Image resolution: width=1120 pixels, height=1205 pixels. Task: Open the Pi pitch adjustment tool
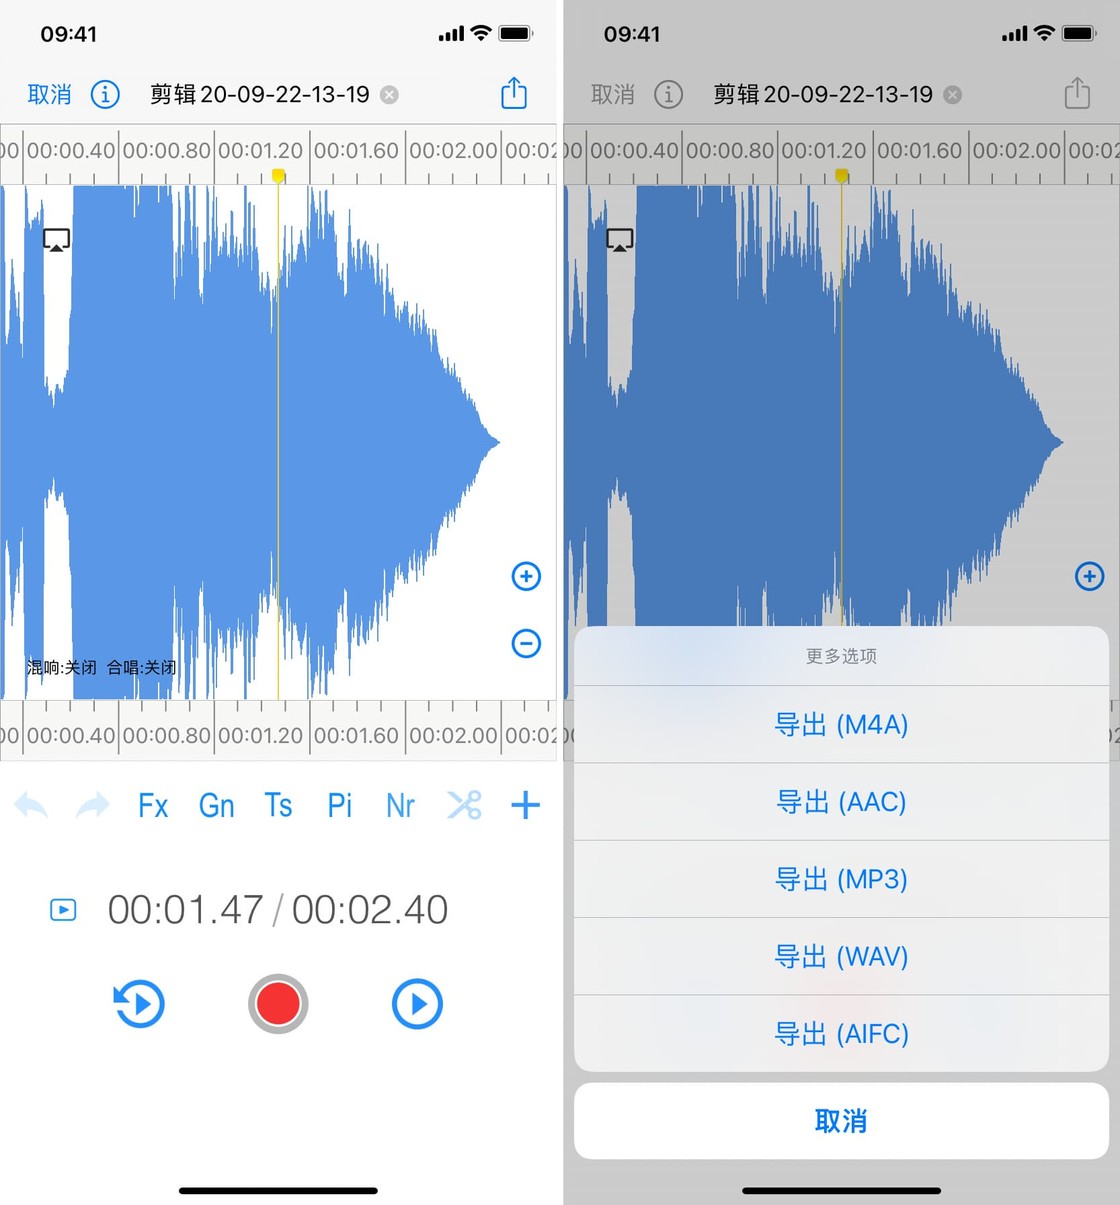tap(339, 805)
